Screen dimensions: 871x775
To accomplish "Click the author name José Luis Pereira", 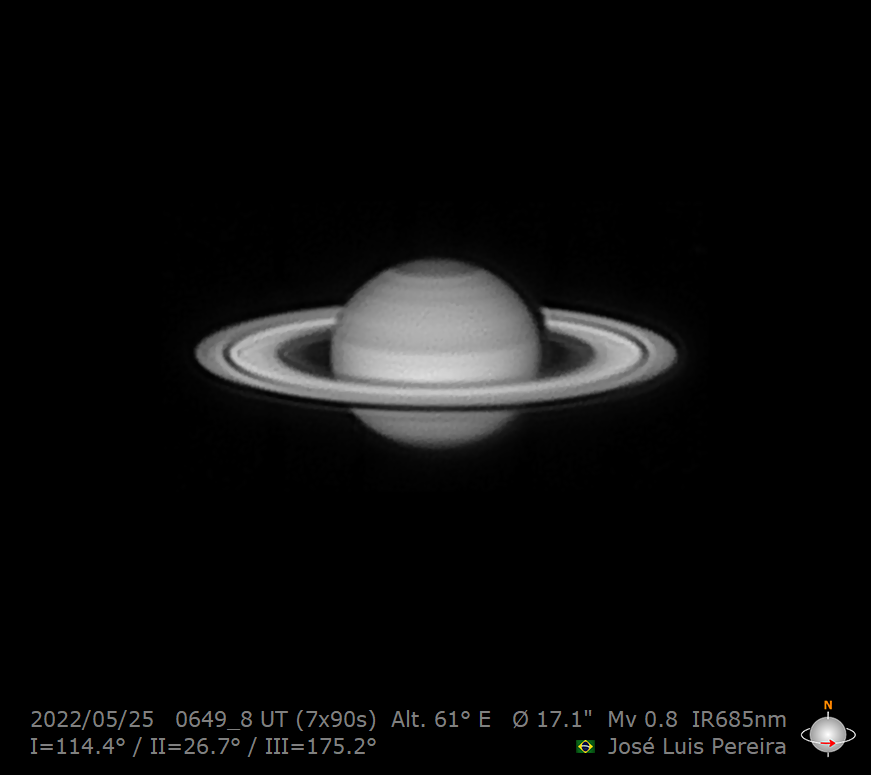I will [x=697, y=746].
